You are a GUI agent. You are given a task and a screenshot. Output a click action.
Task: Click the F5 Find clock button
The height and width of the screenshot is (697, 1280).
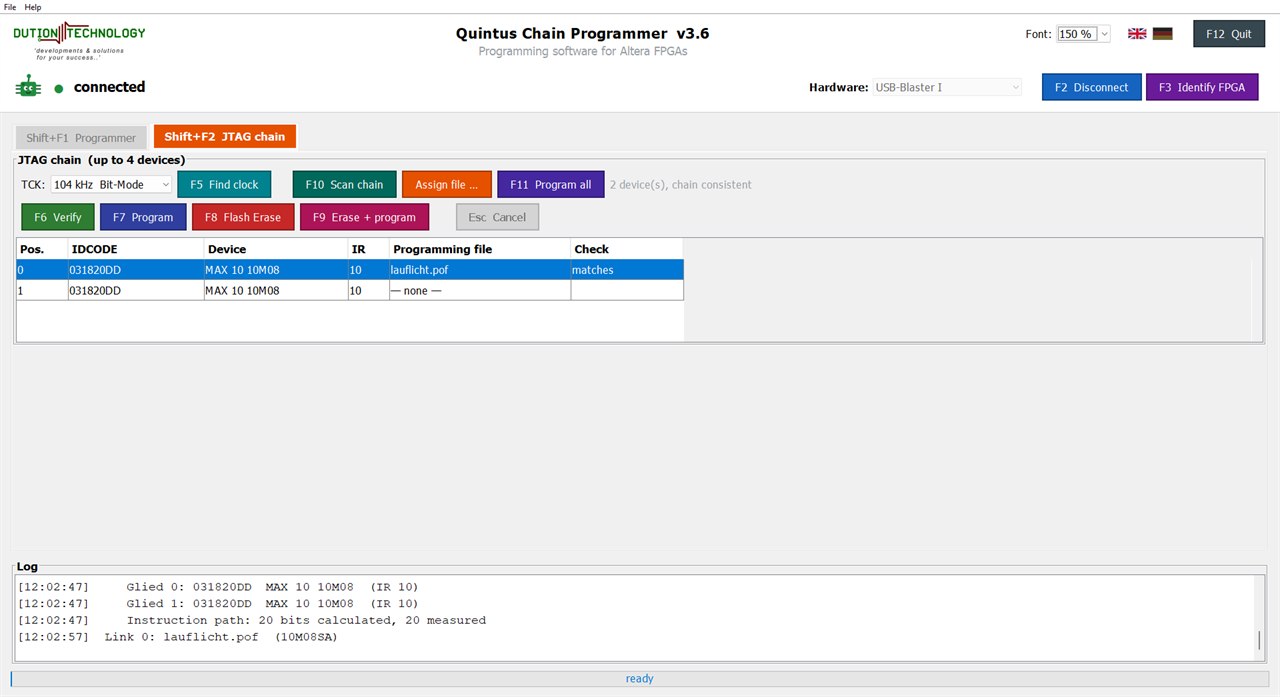(x=224, y=185)
